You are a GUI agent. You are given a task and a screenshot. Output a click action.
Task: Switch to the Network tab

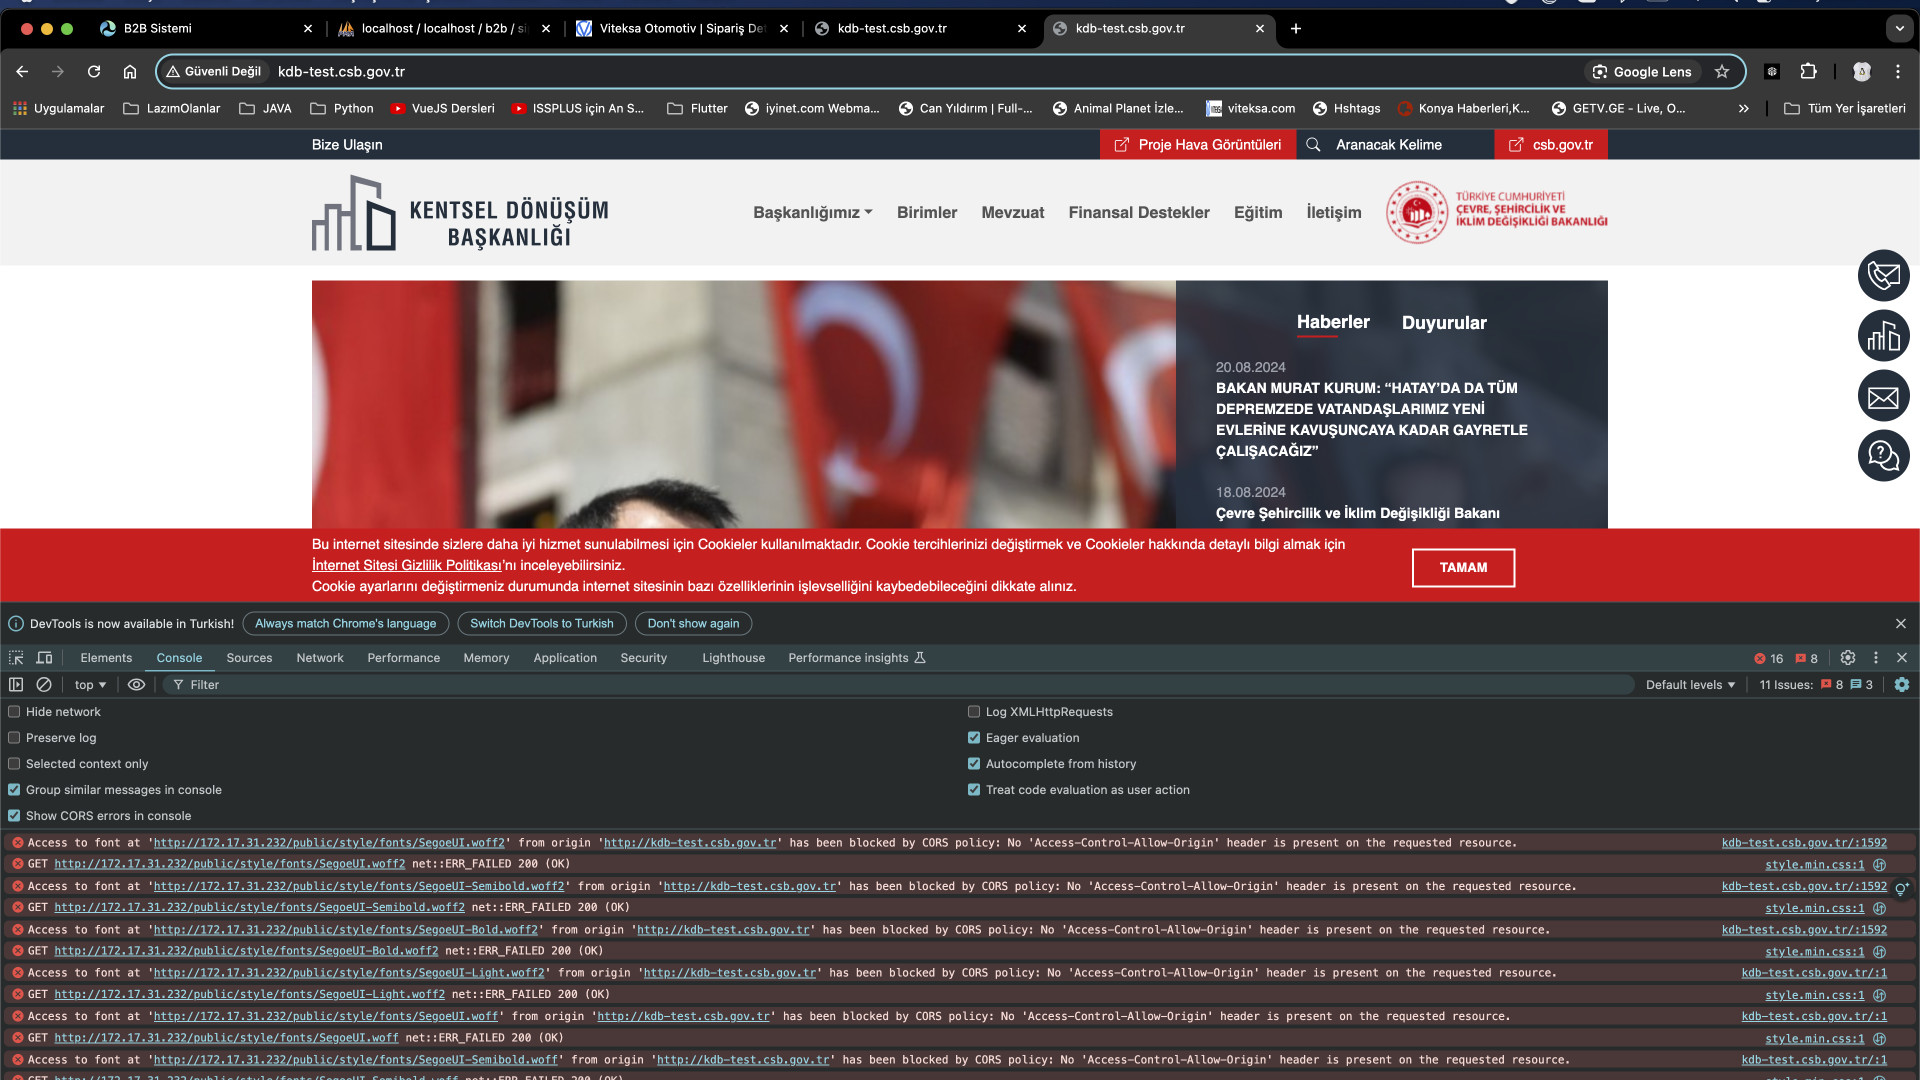[x=319, y=658]
